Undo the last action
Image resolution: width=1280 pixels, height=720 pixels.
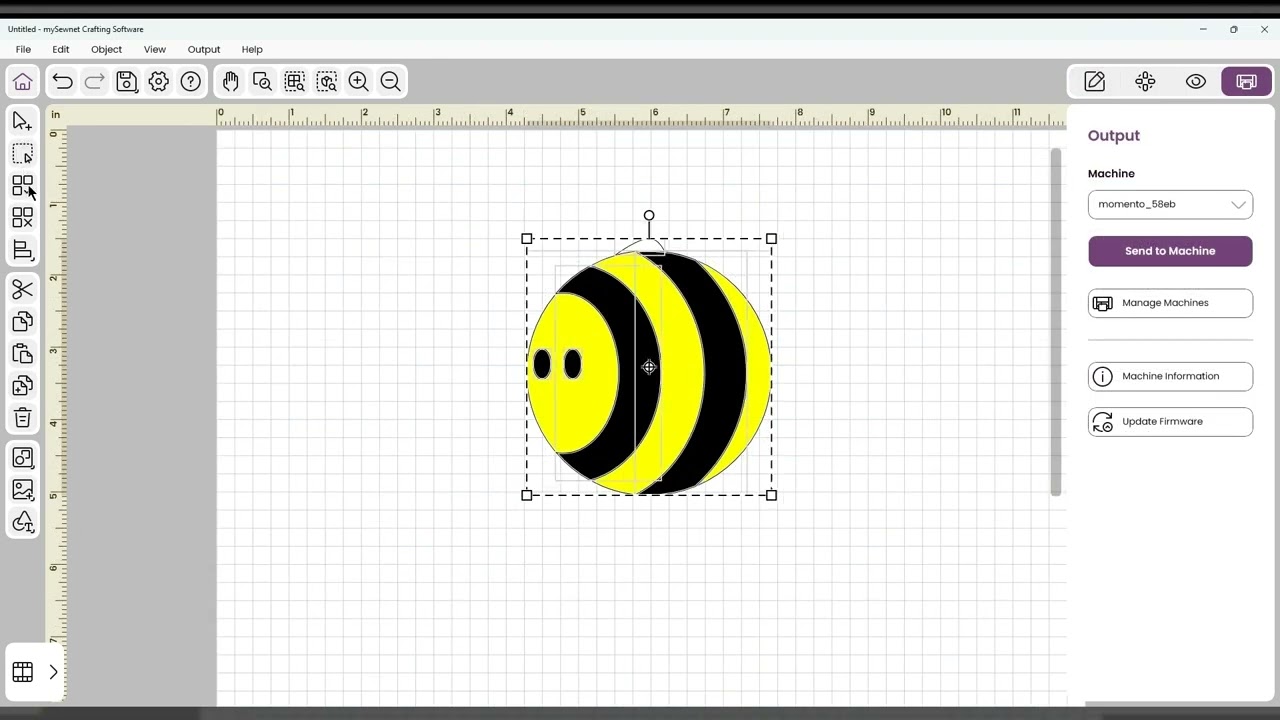[x=63, y=82]
